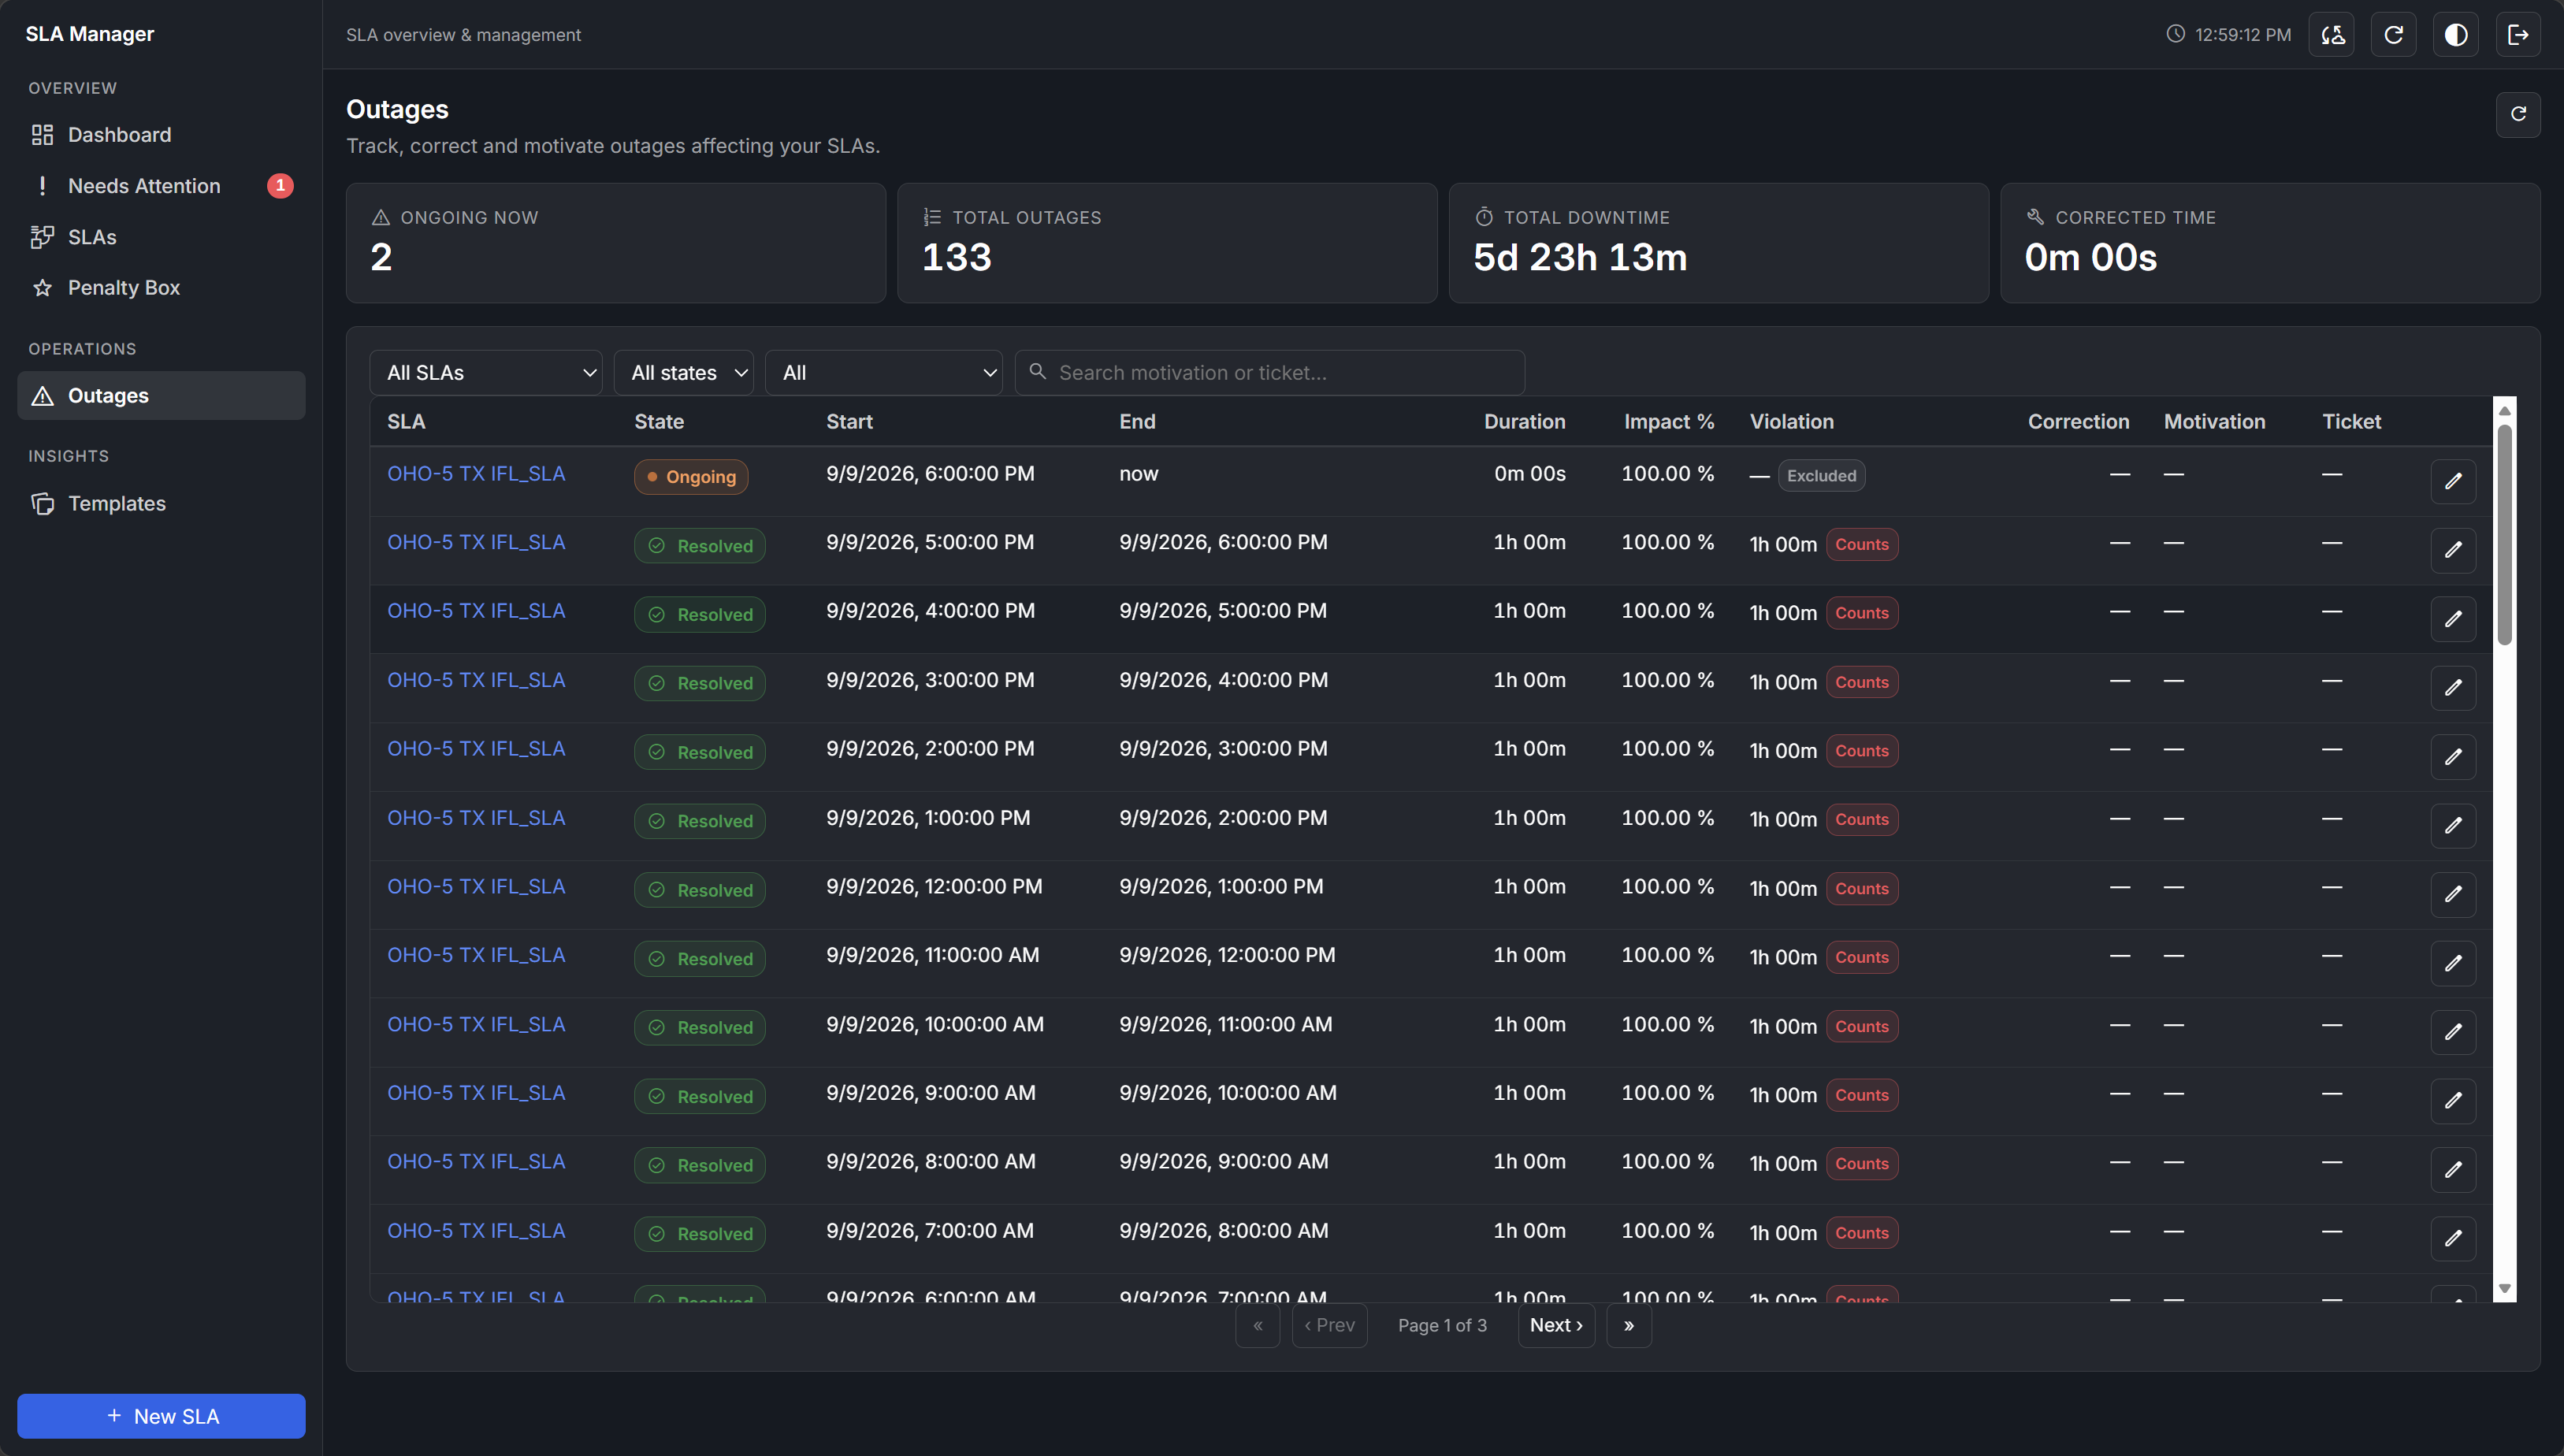Edit the 9:00:00 AM outage with pencil icon
This screenshot has width=2564, height=1456.
(2453, 1100)
